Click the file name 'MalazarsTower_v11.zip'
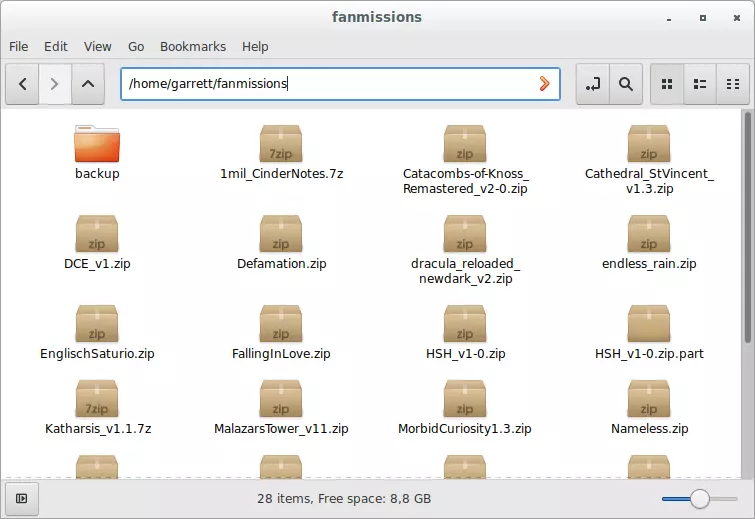The width and height of the screenshot is (755, 519). pos(281,428)
